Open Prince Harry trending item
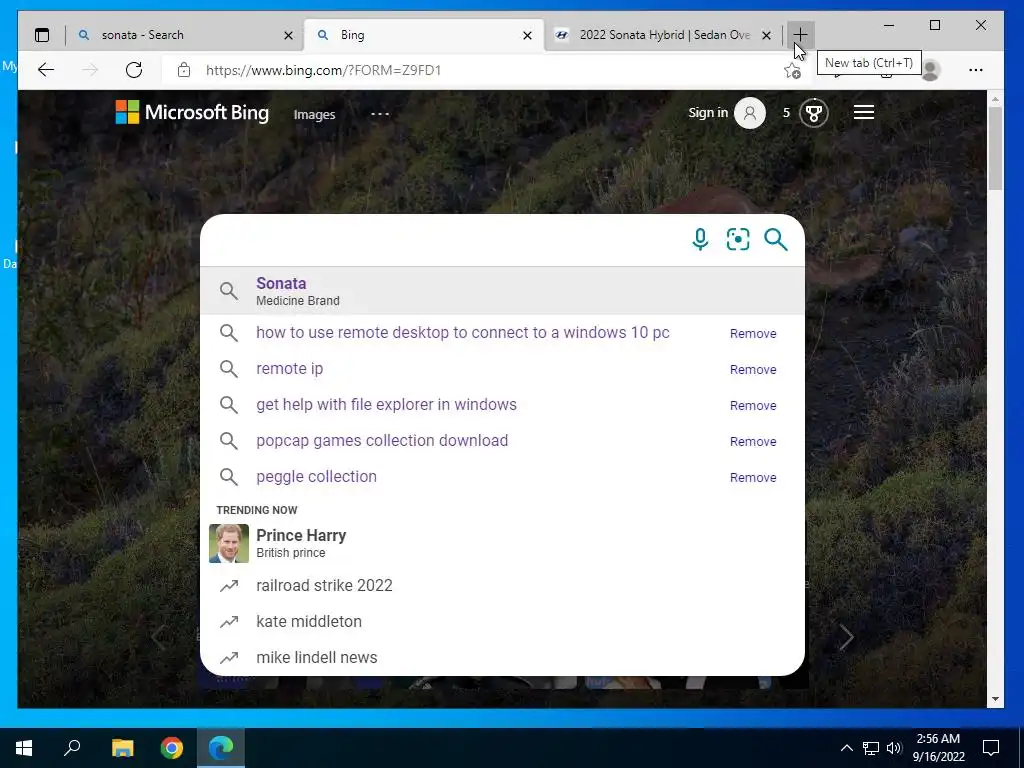The image size is (1024, 768). point(502,543)
